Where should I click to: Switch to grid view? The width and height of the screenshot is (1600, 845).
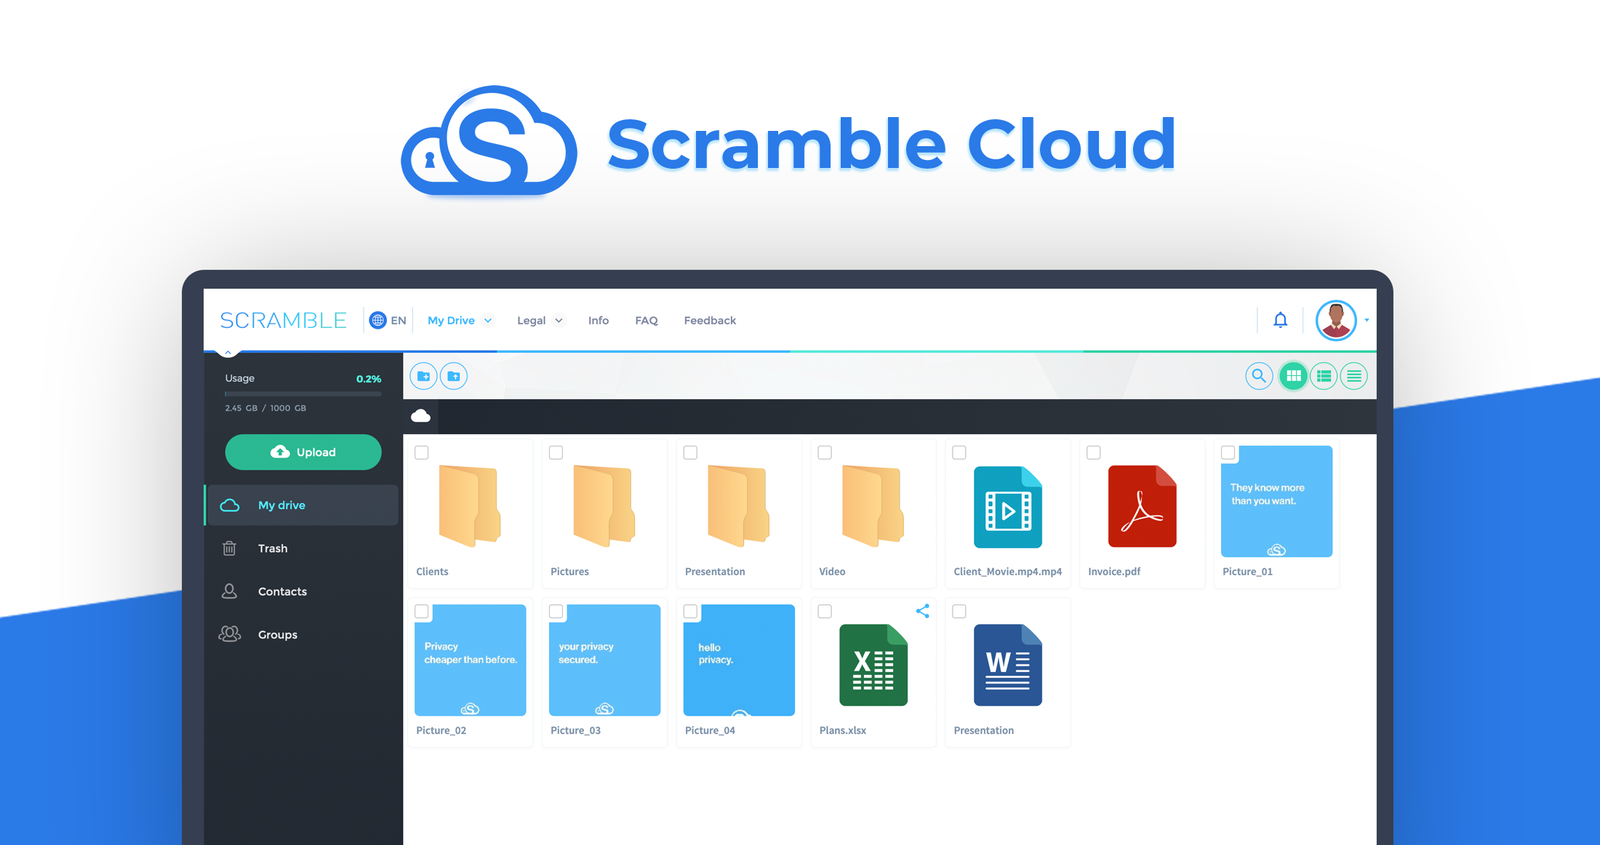click(1293, 376)
